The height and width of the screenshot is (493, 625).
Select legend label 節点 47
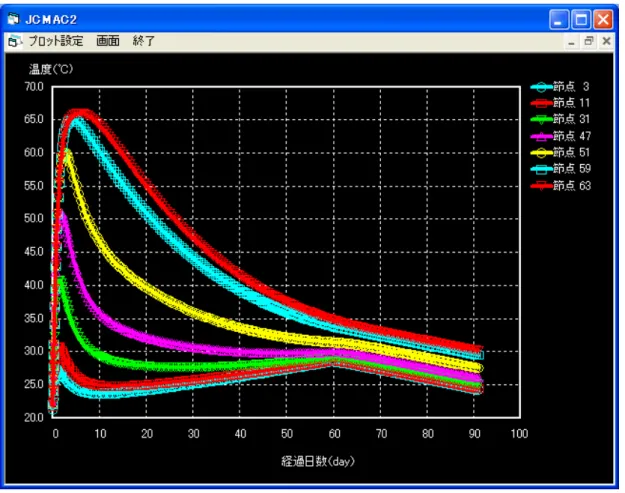(572, 136)
